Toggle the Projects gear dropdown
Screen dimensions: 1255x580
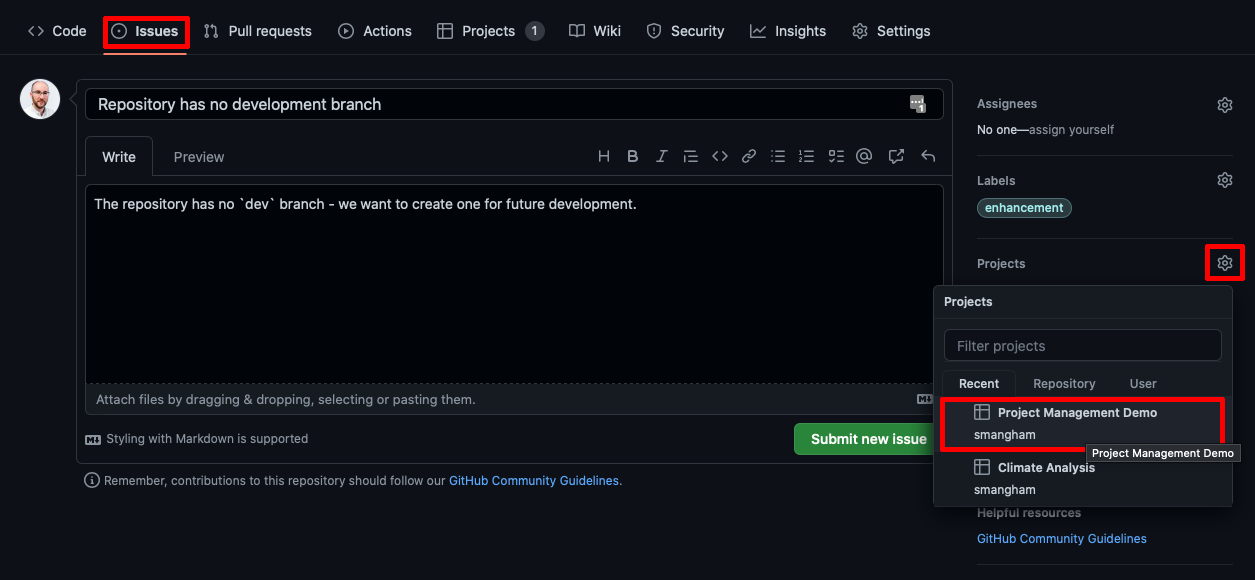point(1224,263)
